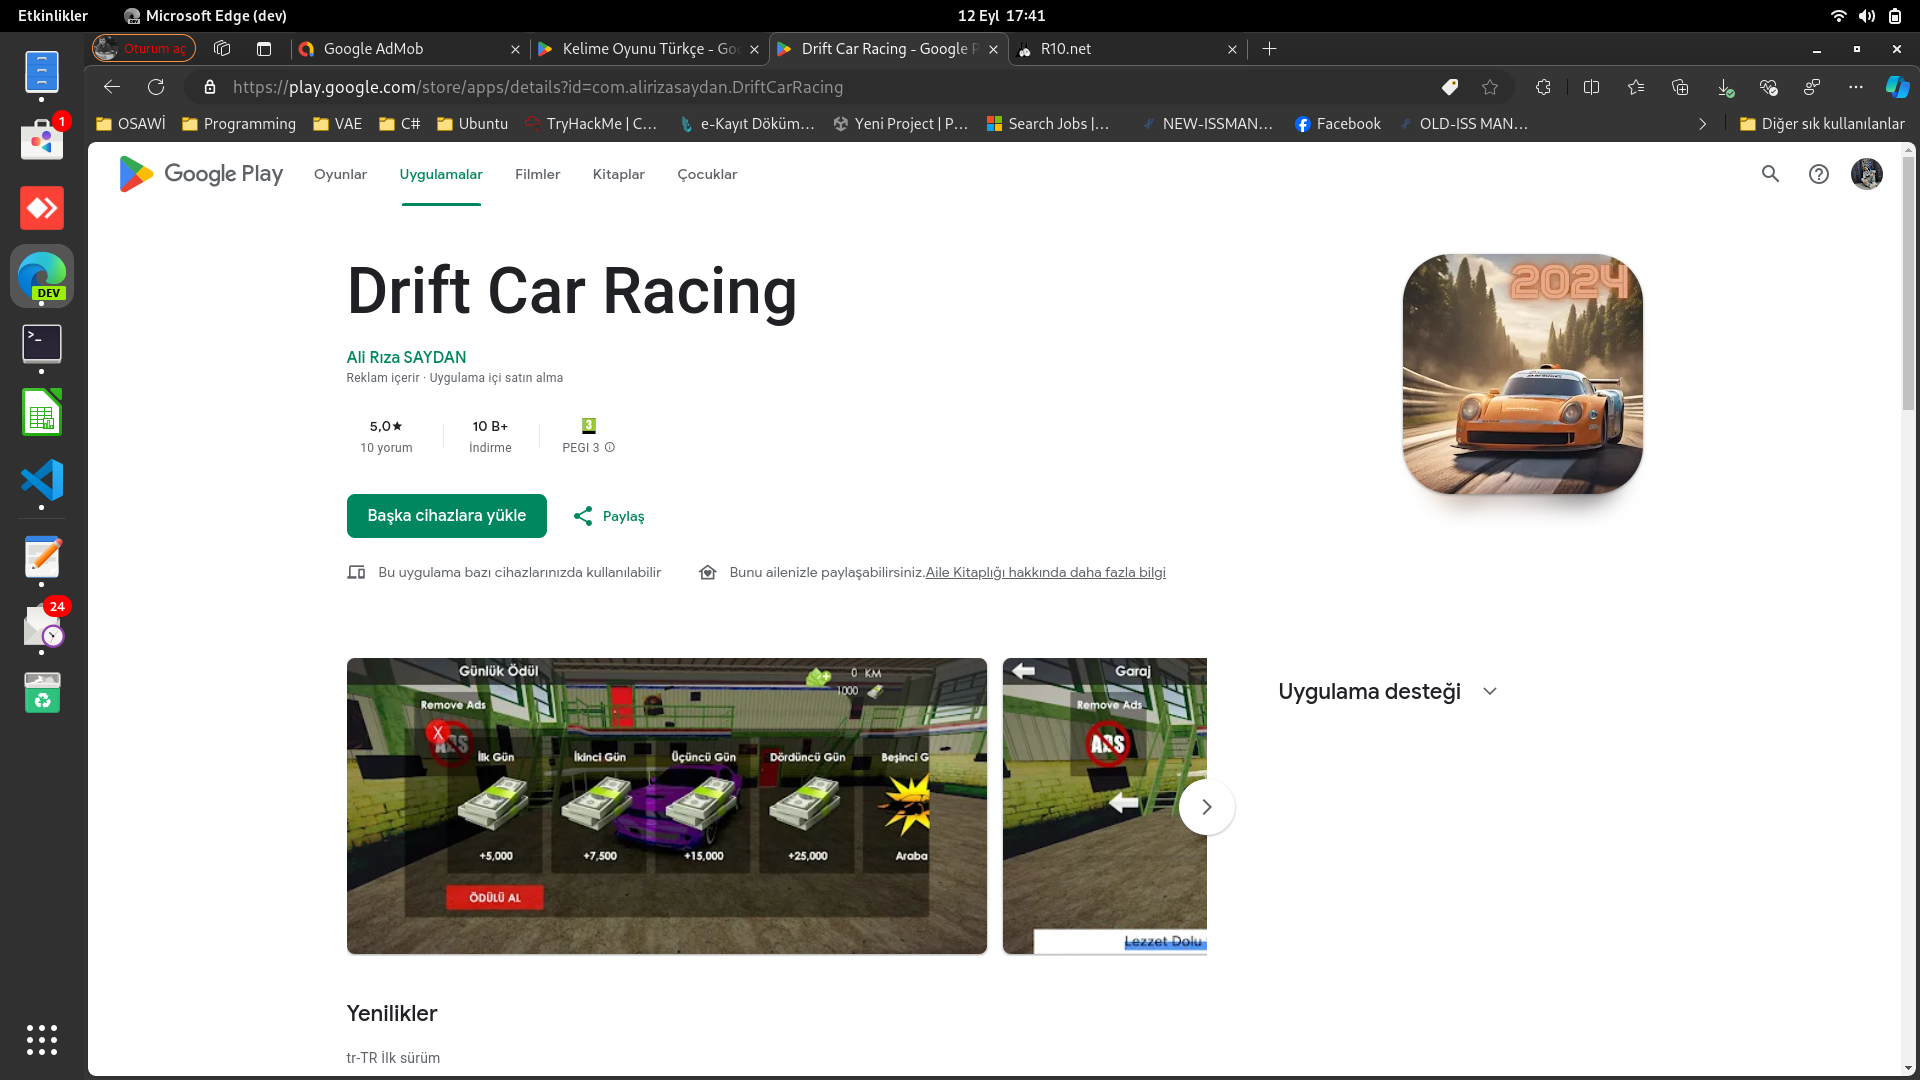
Task: Open the Google Play help center icon
Action: 1818,174
